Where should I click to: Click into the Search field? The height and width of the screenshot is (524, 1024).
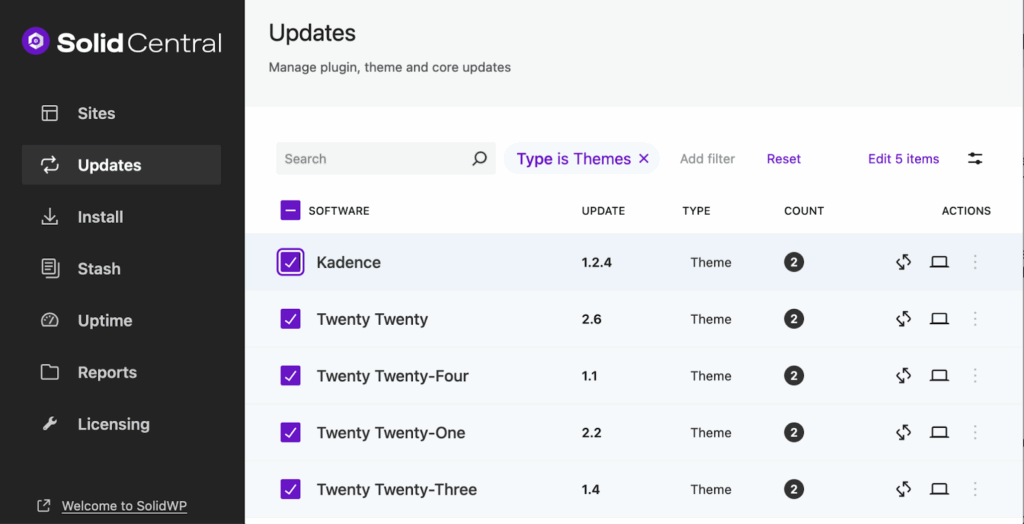(x=372, y=159)
